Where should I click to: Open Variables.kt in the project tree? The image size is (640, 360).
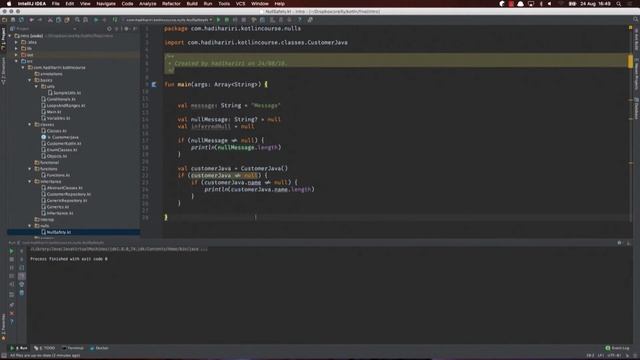[x=56, y=118]
